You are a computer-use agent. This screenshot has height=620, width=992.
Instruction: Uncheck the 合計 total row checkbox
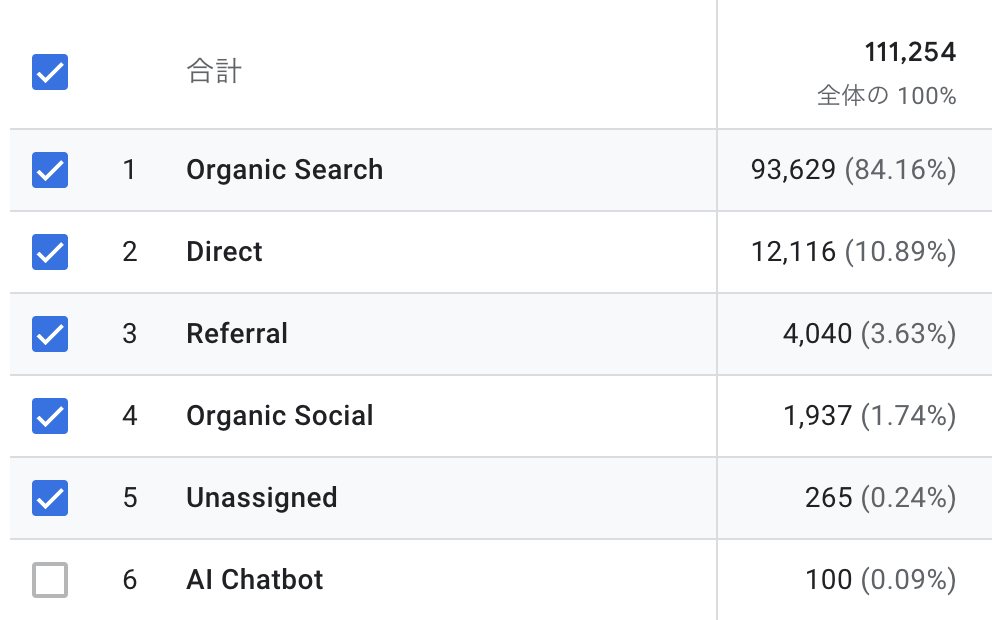click(x=50, y=73)
